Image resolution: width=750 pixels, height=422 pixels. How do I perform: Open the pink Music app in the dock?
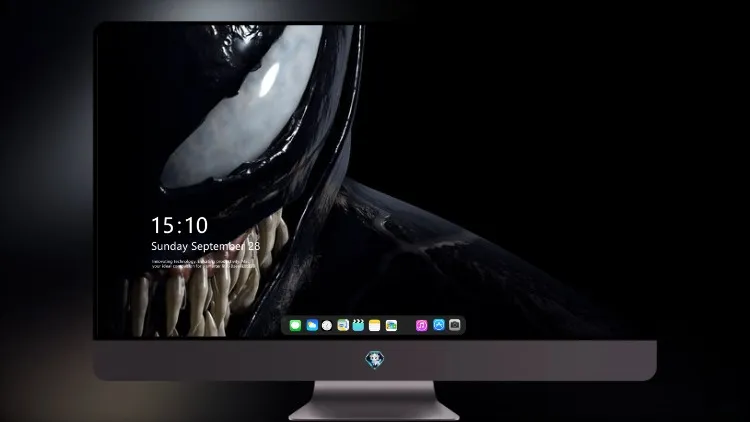coord(421,325)
